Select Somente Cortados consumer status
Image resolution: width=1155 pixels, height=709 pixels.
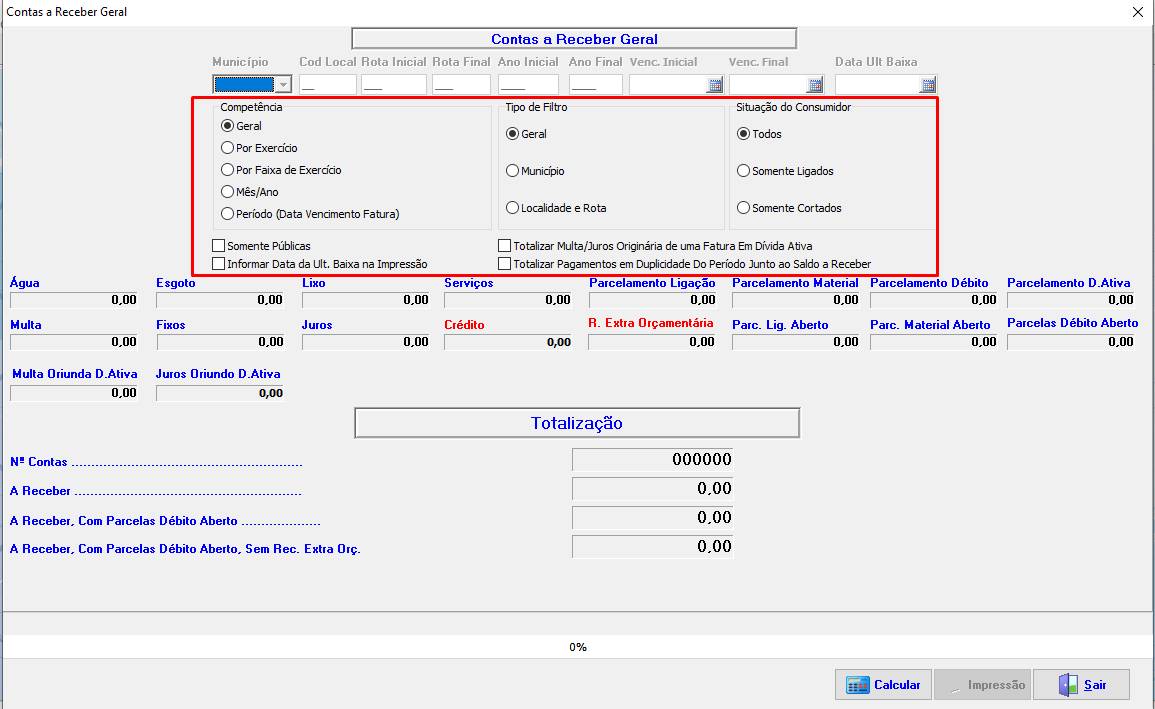[x=744, y=208]
